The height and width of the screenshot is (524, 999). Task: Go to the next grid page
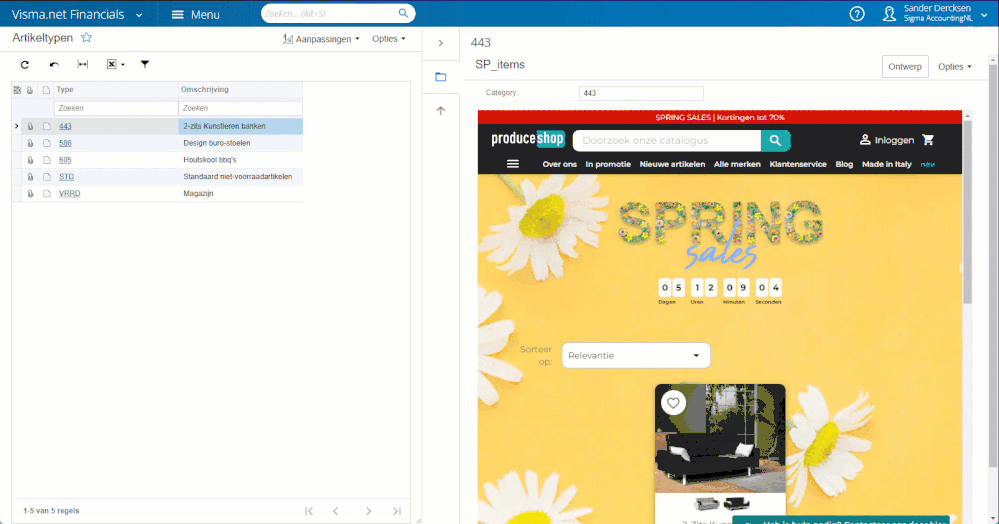368,511
